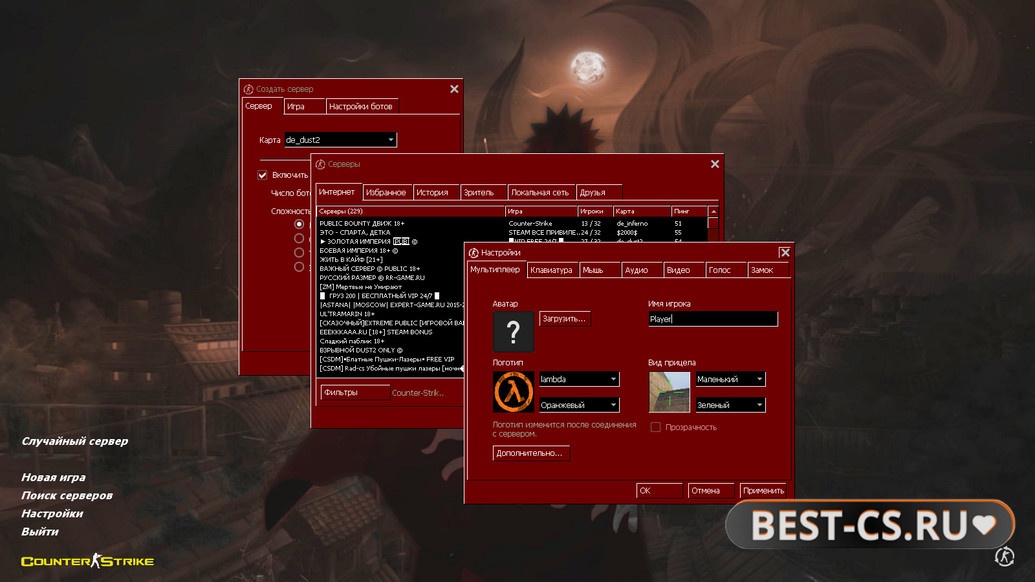
Task: Select the Голос tab
Action: (726, 270)
